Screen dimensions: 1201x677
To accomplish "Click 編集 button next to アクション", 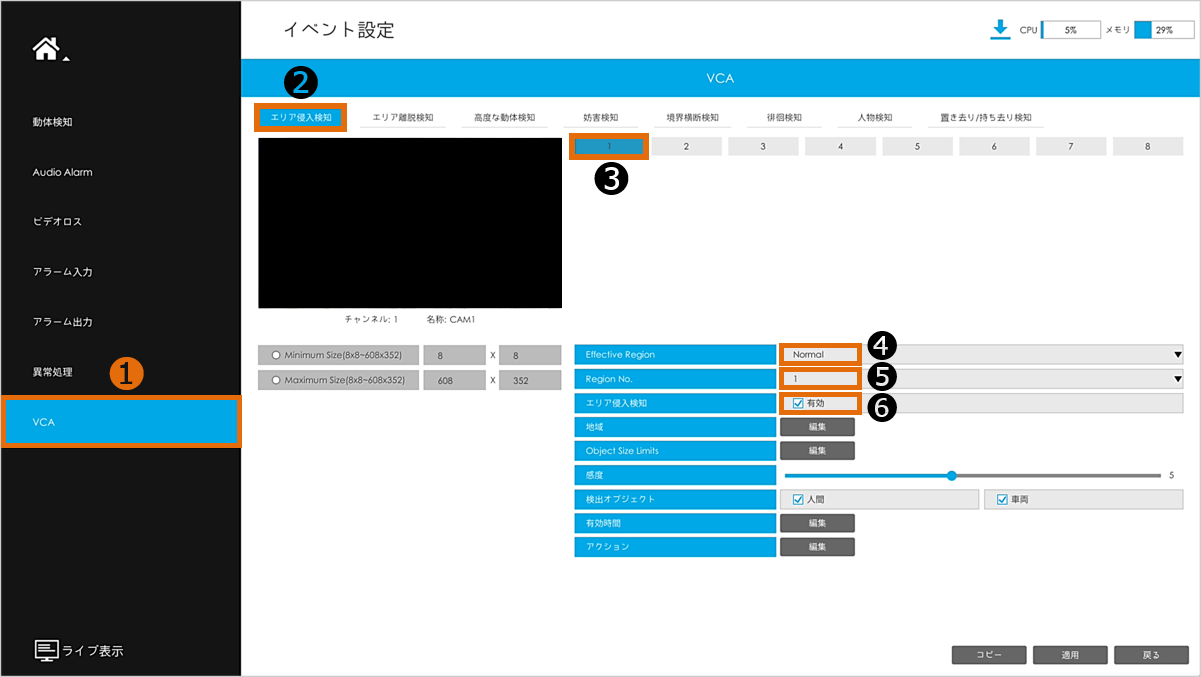I will click(x=817, y=547).
